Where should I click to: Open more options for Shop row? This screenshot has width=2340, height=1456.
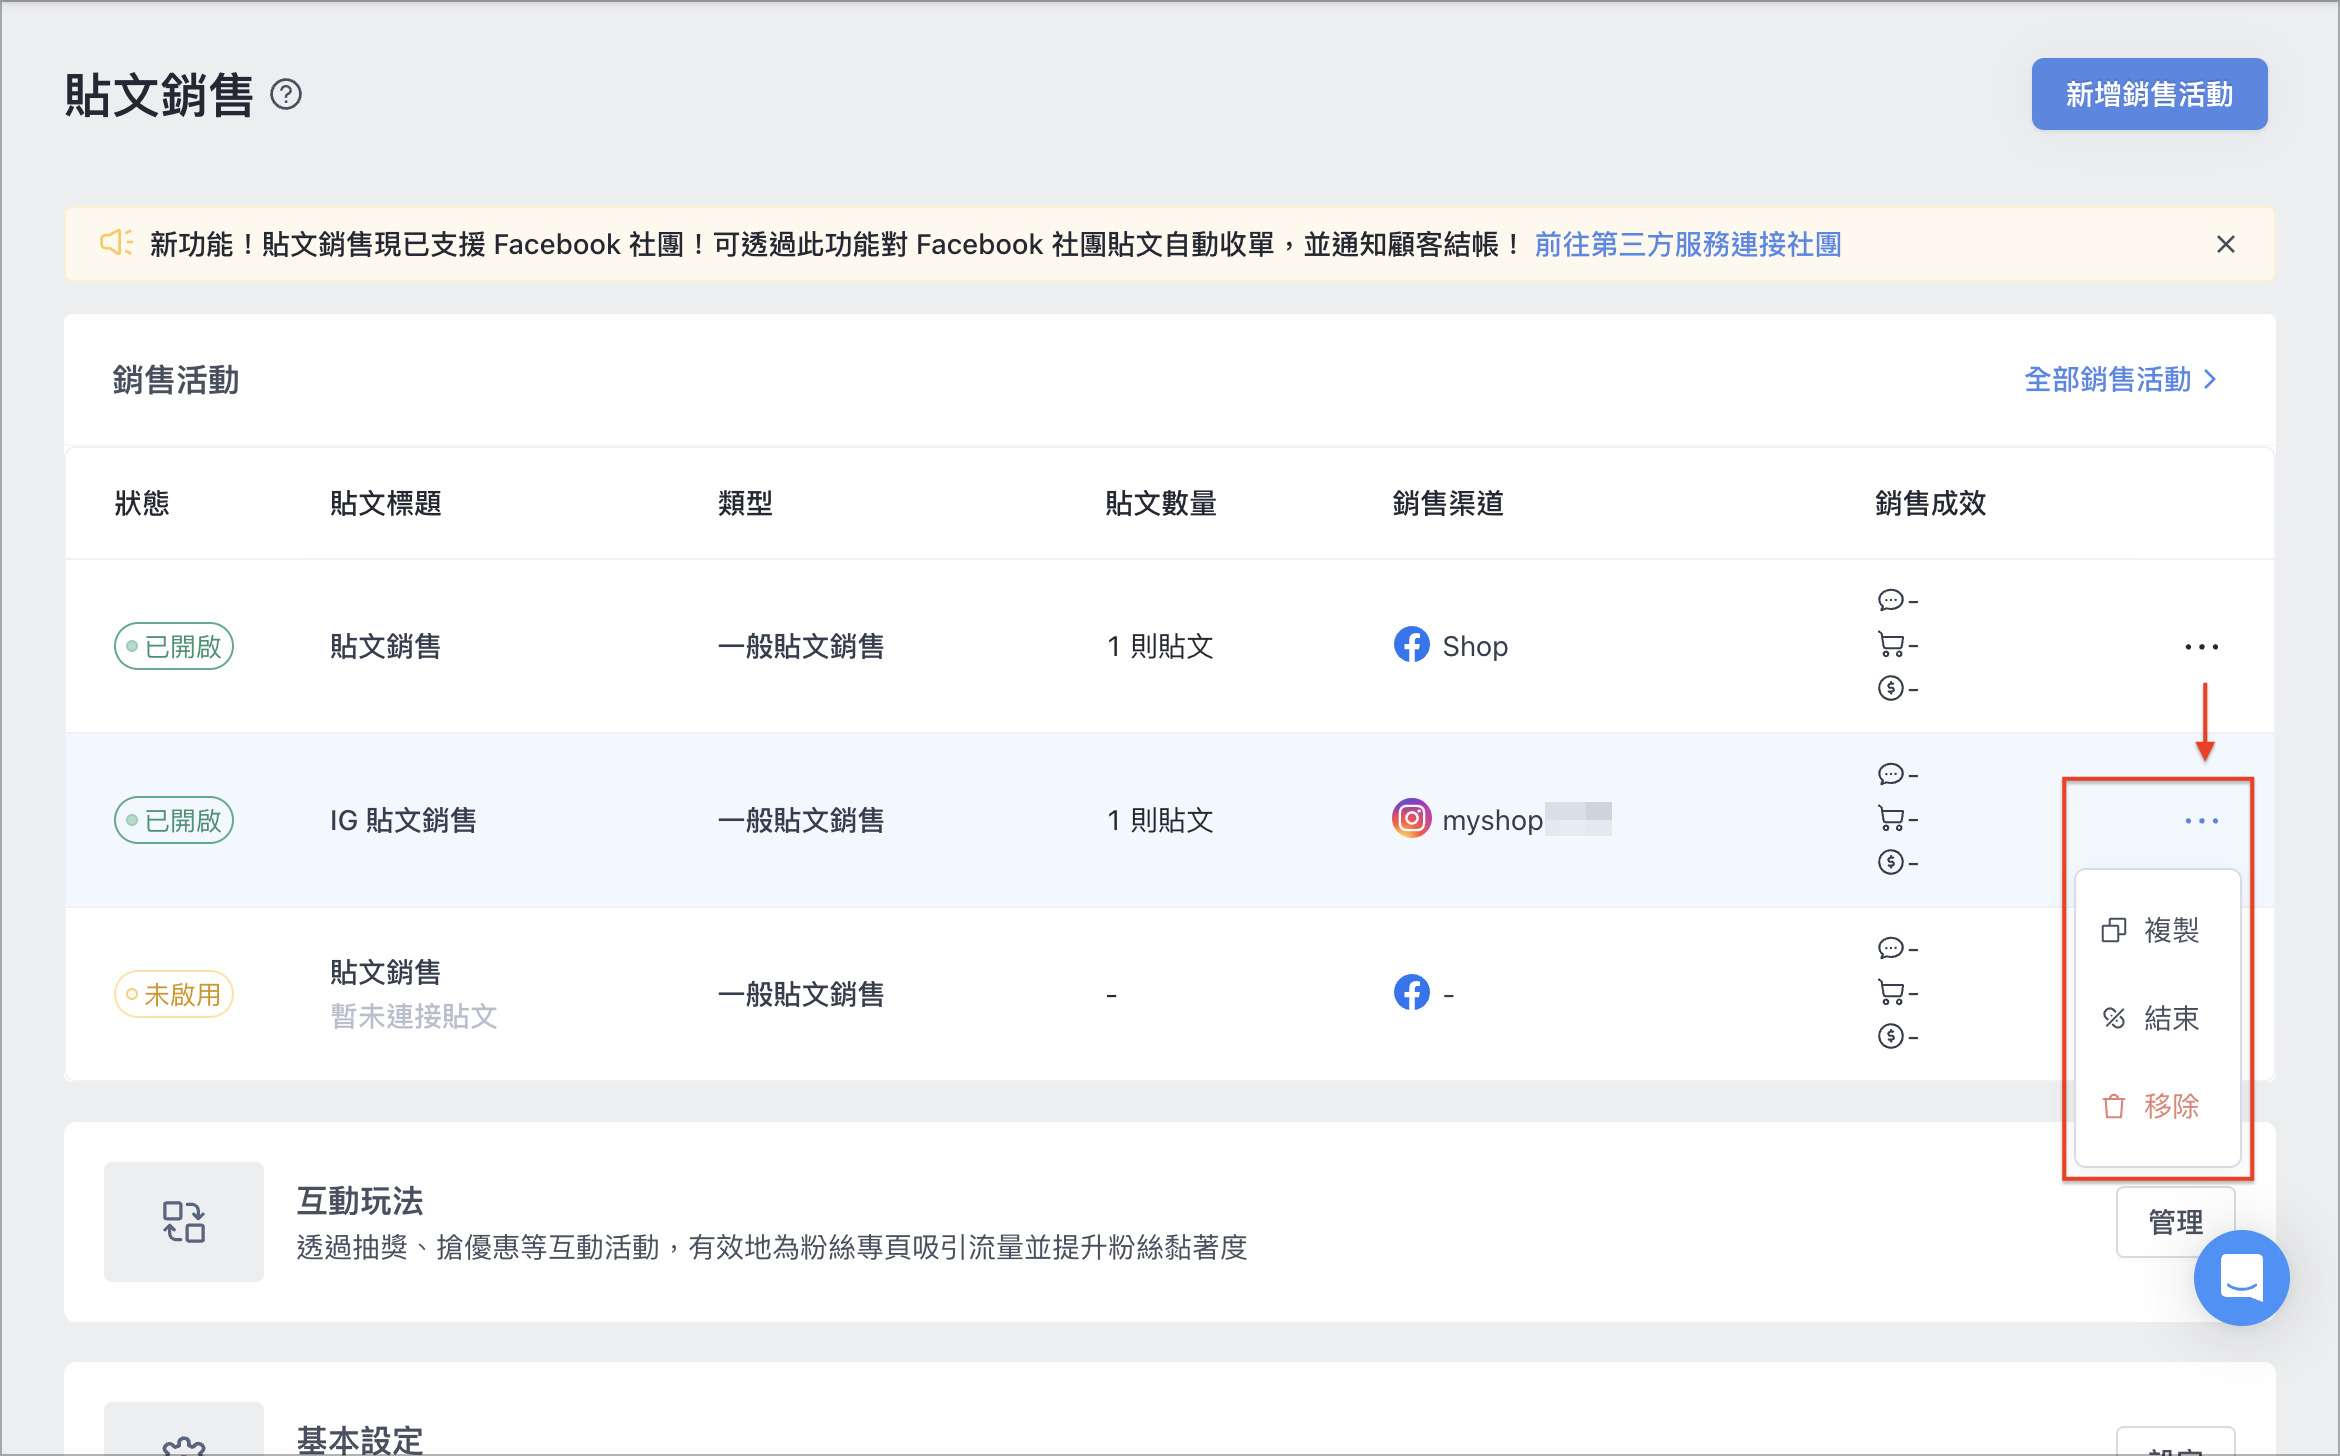pyautogui.click(x=2202, y=647)
